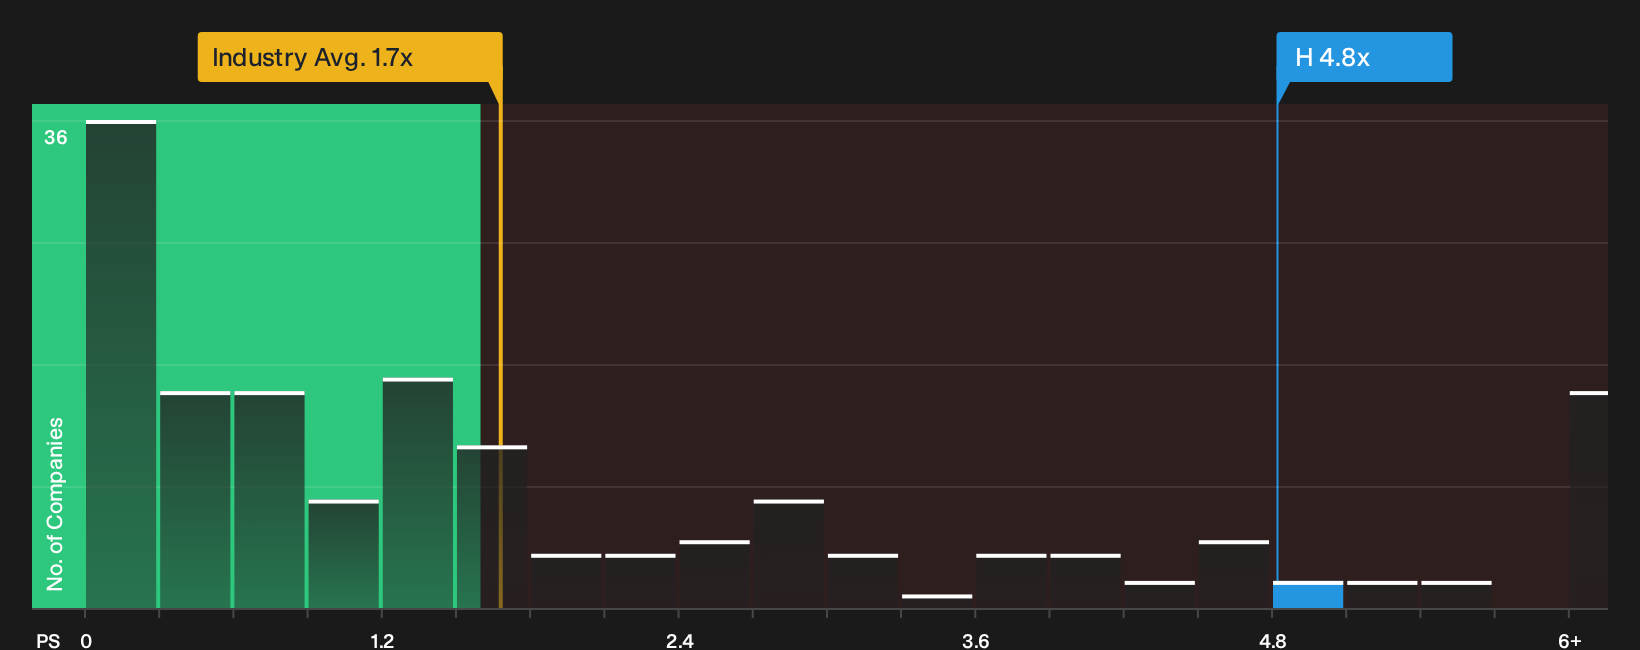This screenshot has width=1640, height=650.
Task: Click the 6+ bar at far right
Action: pyautogui.click(x=1589, y=500)
